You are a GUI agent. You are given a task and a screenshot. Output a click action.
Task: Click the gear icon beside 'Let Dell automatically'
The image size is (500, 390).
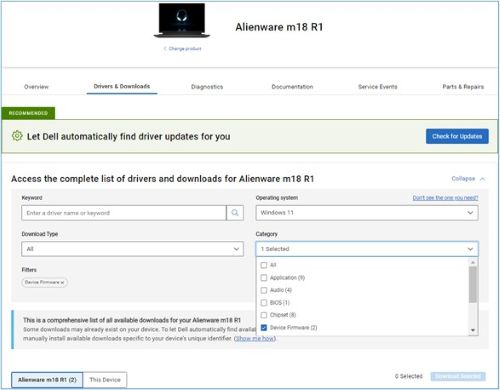coord(17,136)
